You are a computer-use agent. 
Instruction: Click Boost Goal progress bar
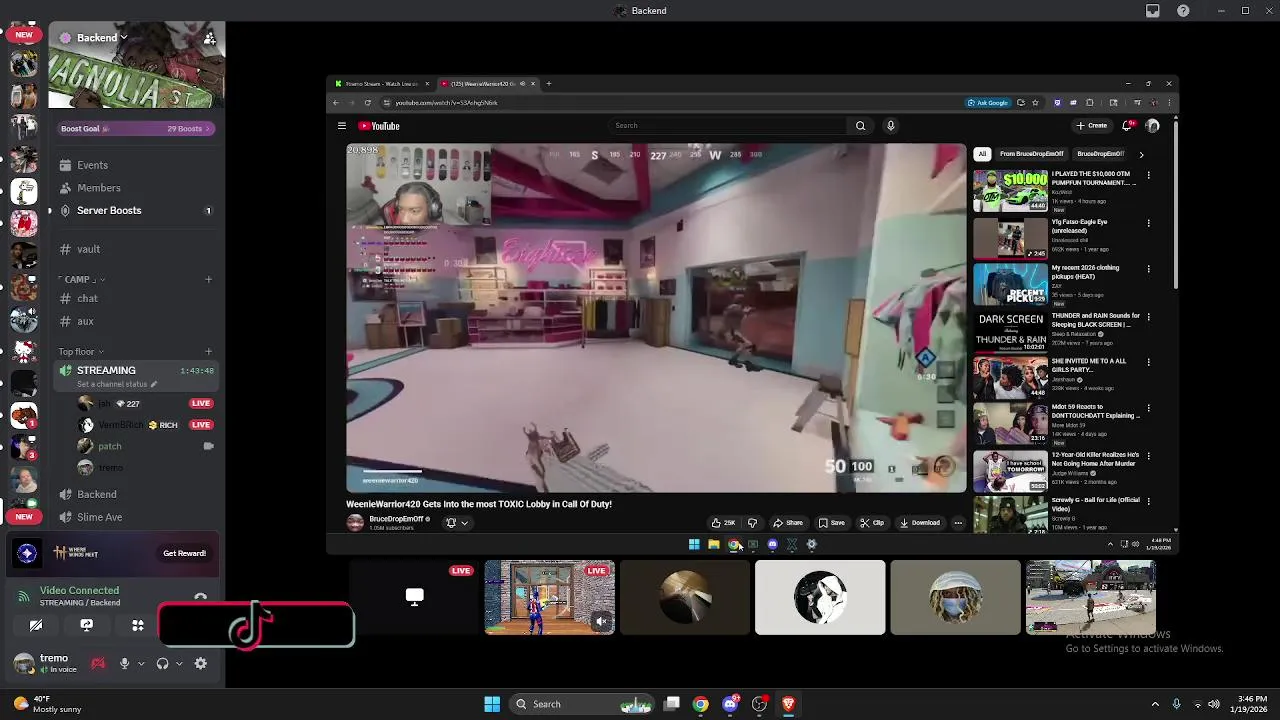[134, 129]
